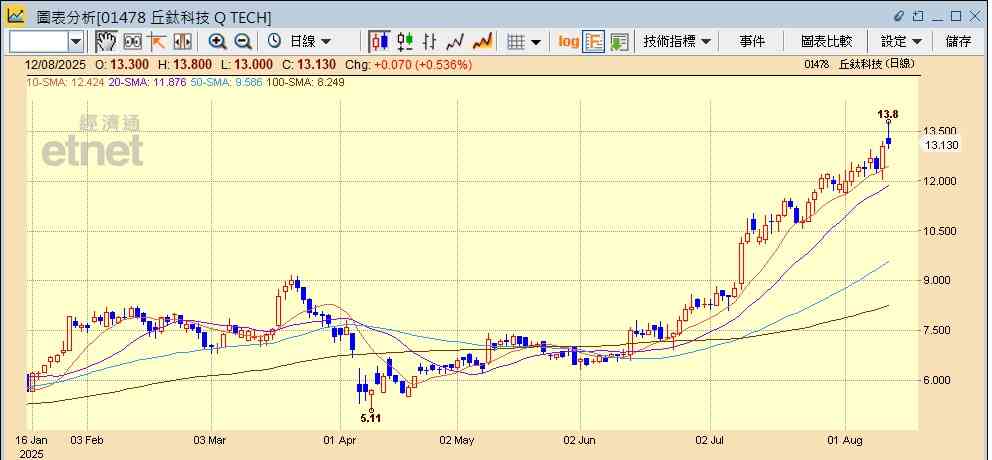This screenshot has width=992, height=460.
Task: Click the 20-SMA: 11.876 label
Action: coord(147,82)
